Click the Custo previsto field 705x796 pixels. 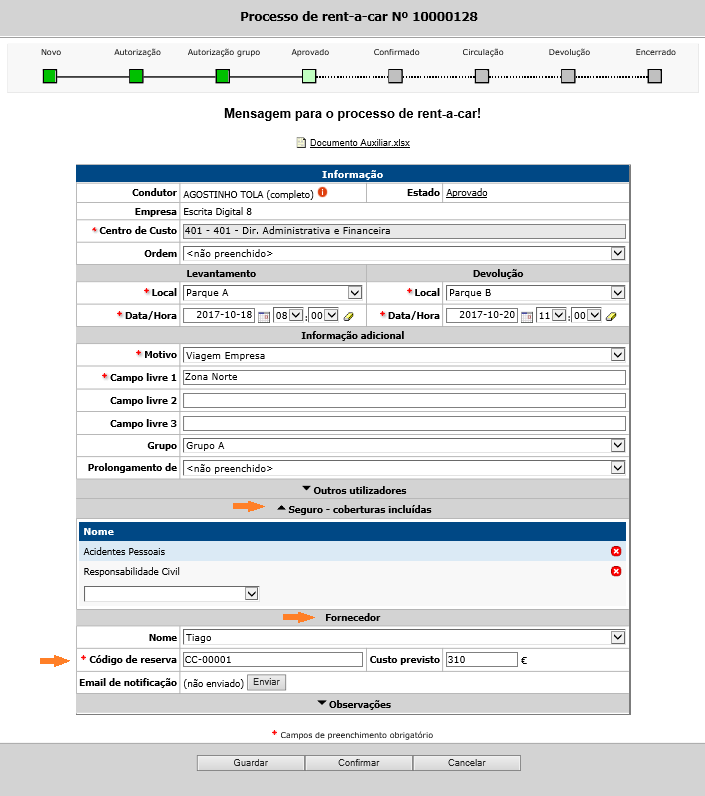pos(482,659)
